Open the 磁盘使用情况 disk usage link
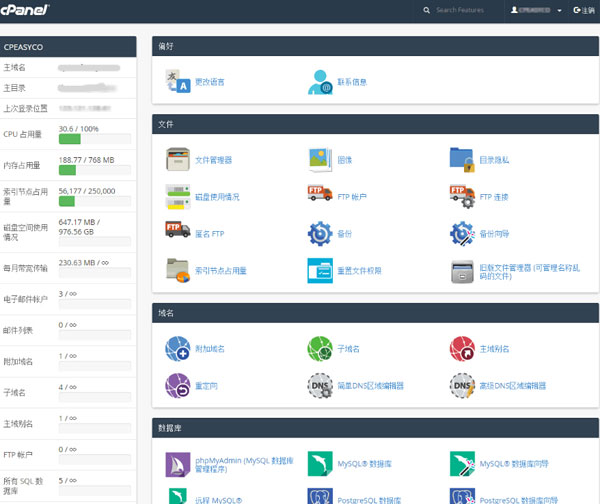Image resolution: width=600 pixels, height=504 pixels. coord(216,197)
